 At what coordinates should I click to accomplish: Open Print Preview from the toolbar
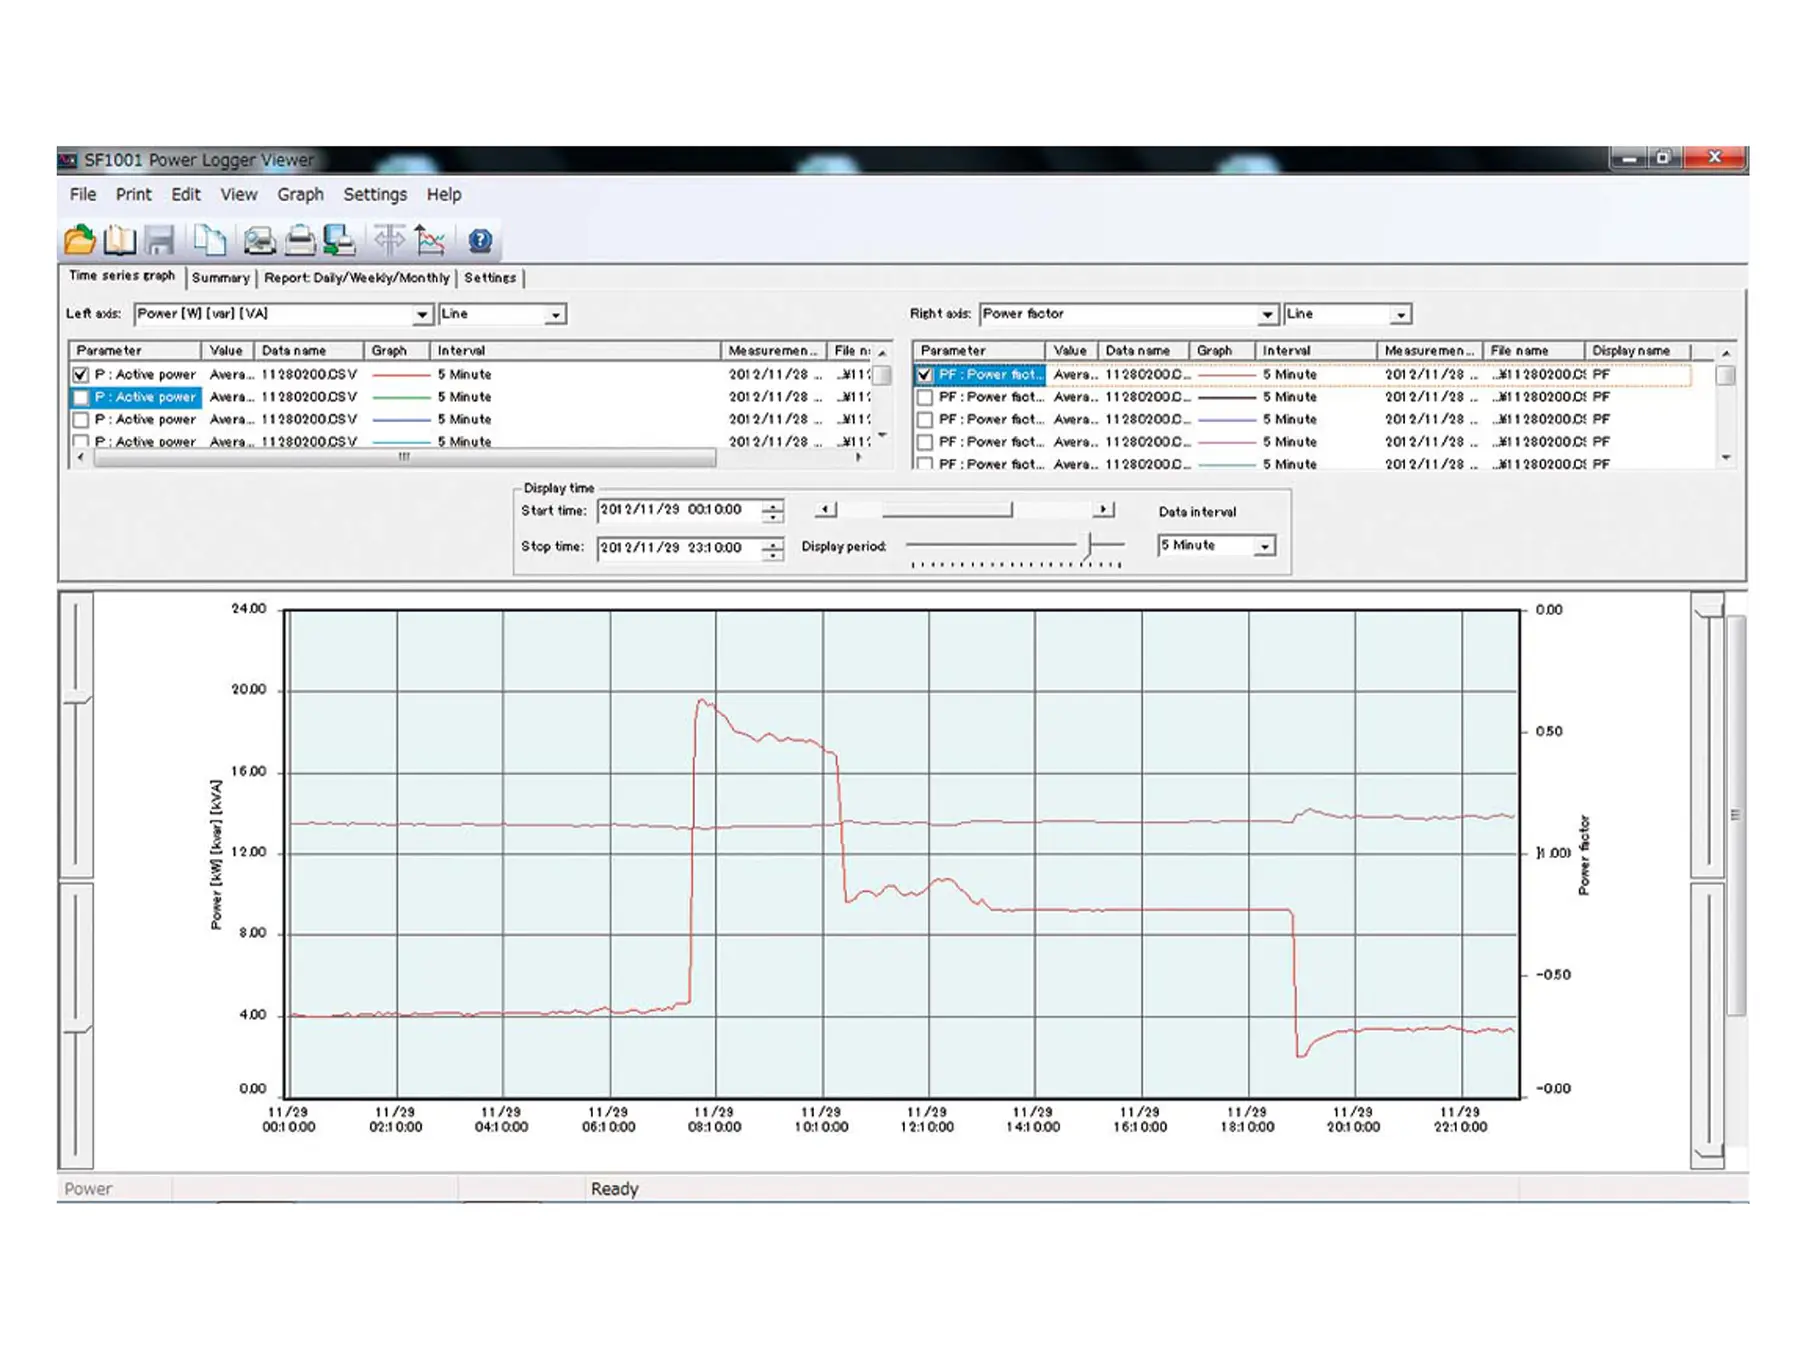click(258, 240)
